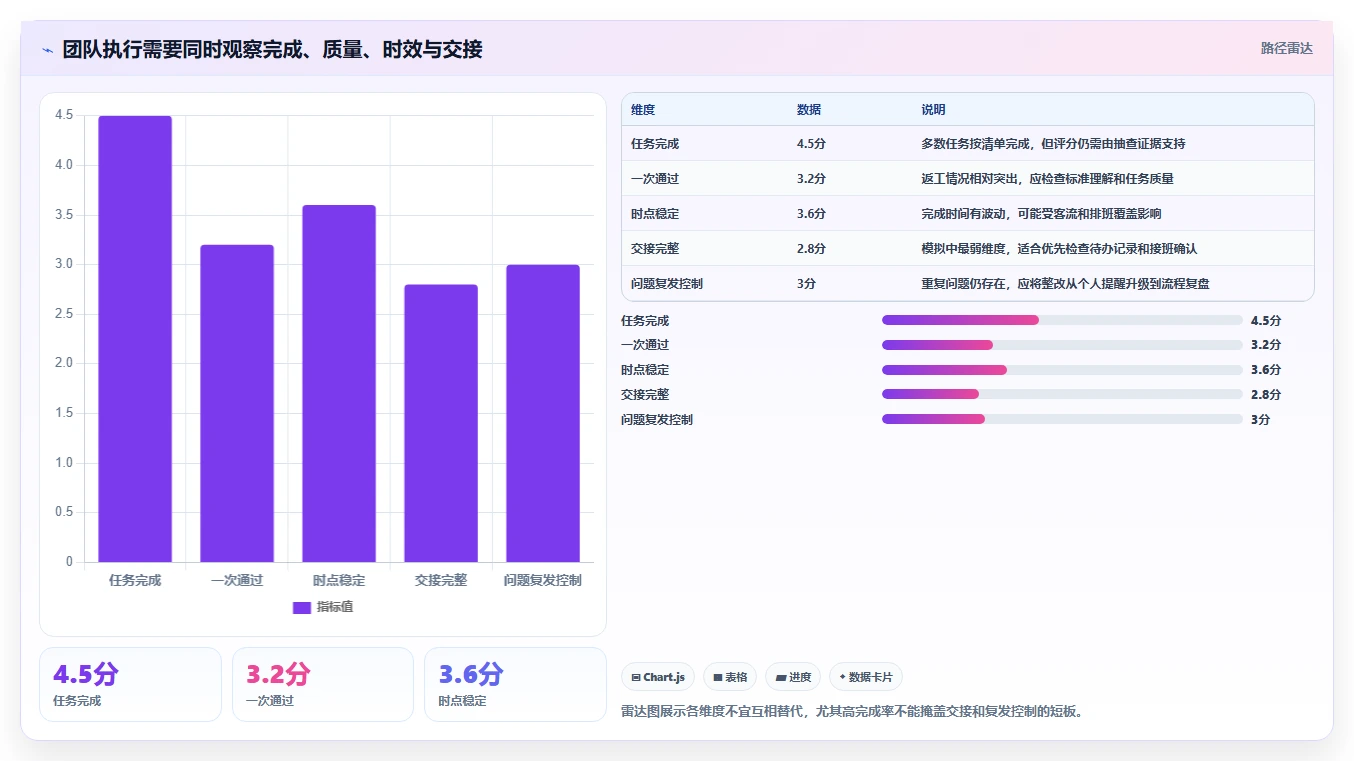1354x761 pixels.
Task: Click the 4.5分 任务完成 data card
Action: point(130,684)
